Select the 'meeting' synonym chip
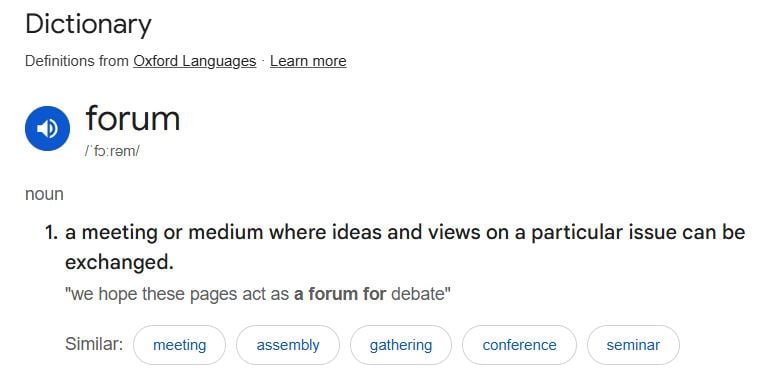The width and height of the screenshot is (770, 376). pos(179,345)
